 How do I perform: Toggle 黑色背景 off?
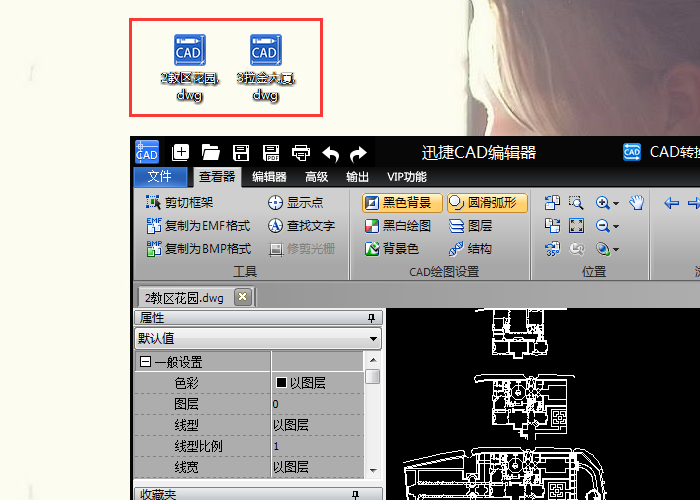click(402, 203)
